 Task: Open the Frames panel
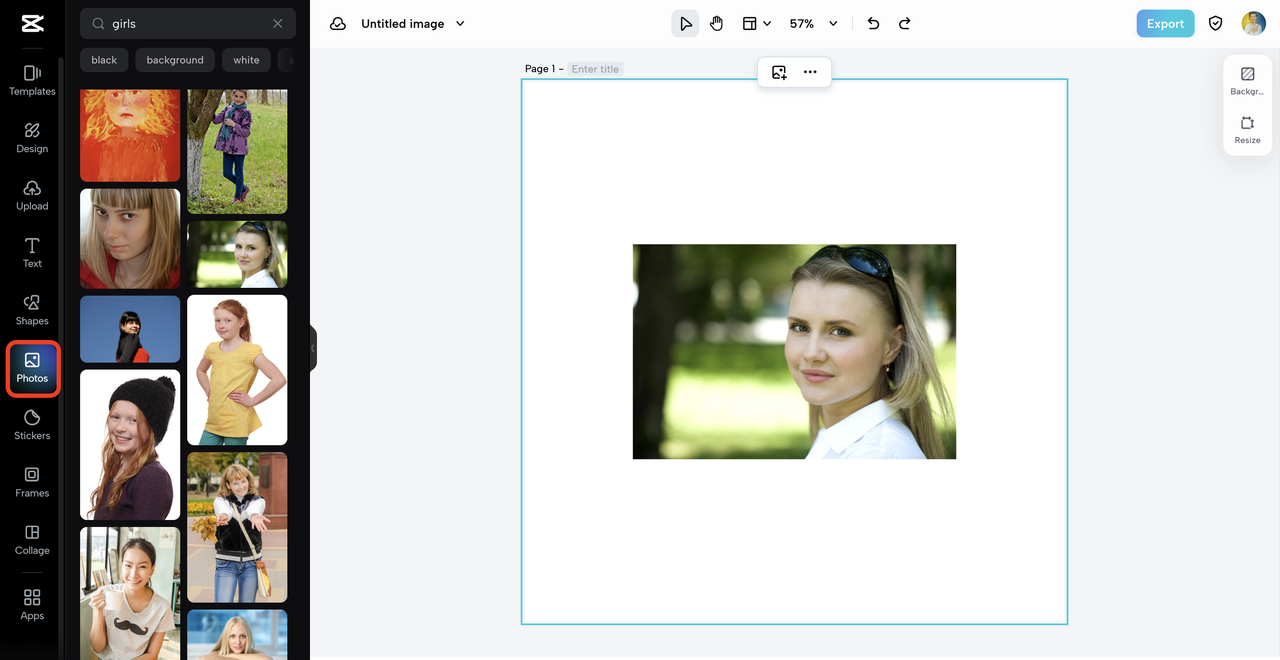point(32,482)
